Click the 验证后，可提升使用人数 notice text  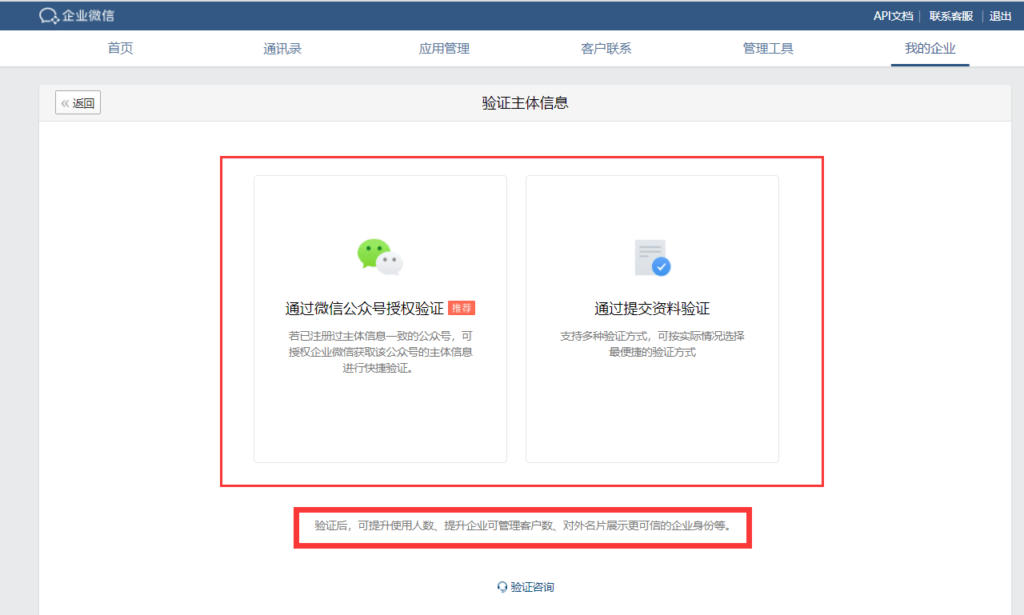click(x=522, y=526)
